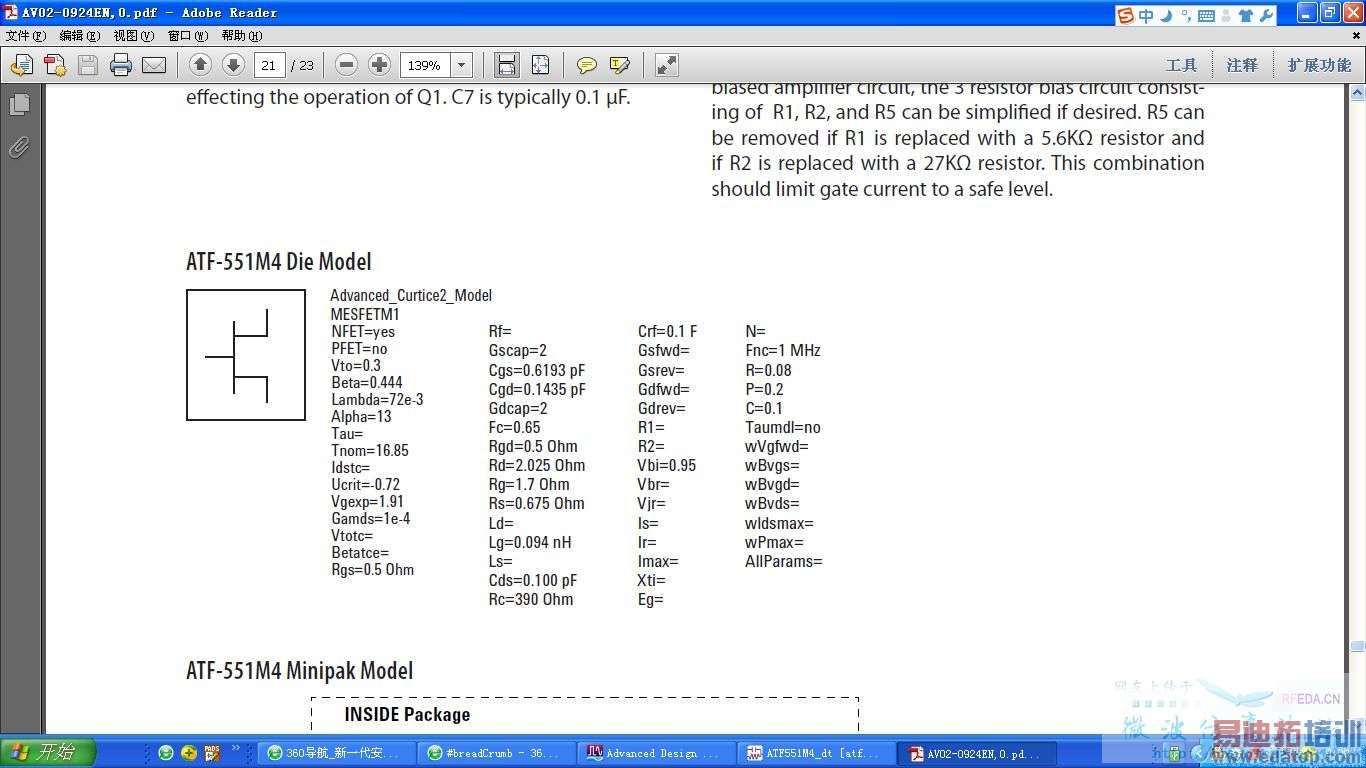Click the 'ATF-551M4 Minipak Model' heading
Image resolution: width=1366 pixels, height=768 pixels.
click(300, 671)
